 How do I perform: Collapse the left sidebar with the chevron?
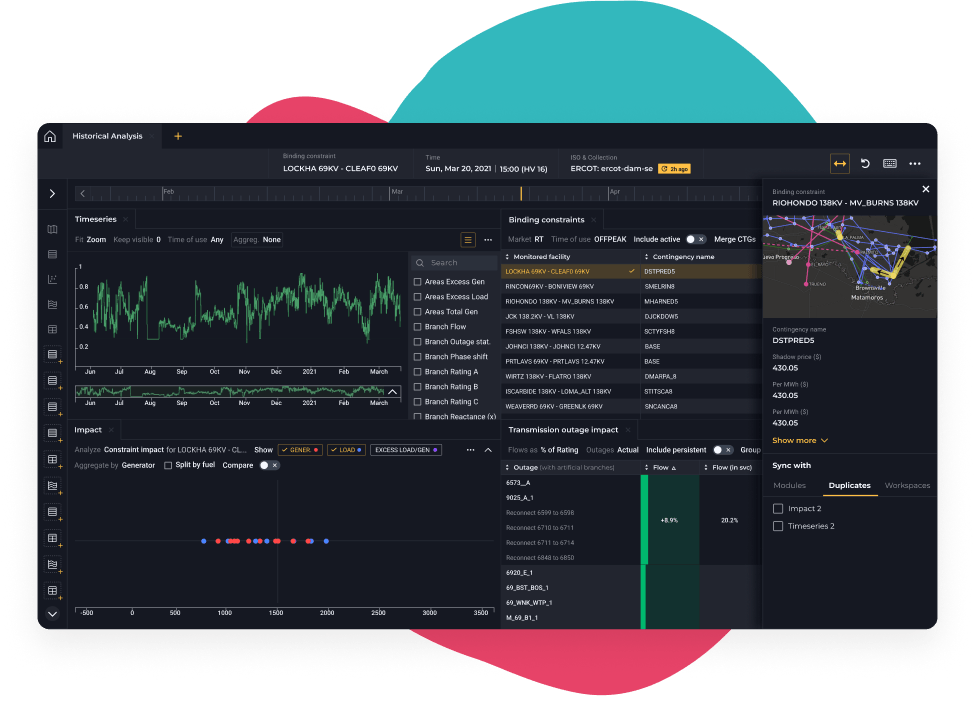53,193
